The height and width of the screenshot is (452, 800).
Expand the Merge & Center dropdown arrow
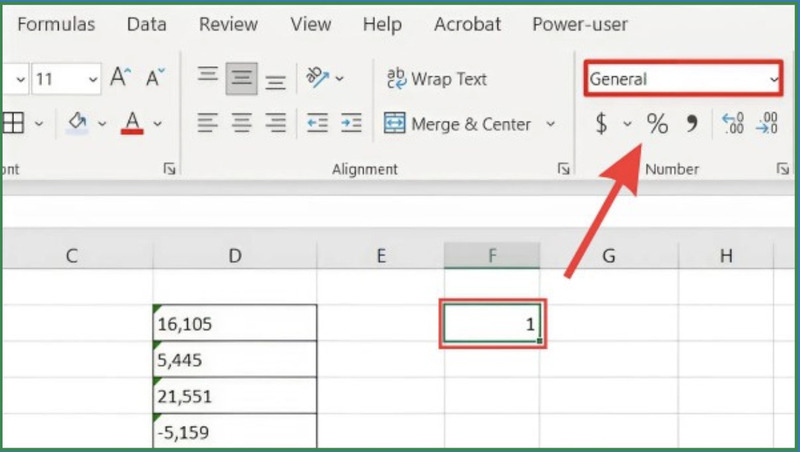click(x=550, y=124)
